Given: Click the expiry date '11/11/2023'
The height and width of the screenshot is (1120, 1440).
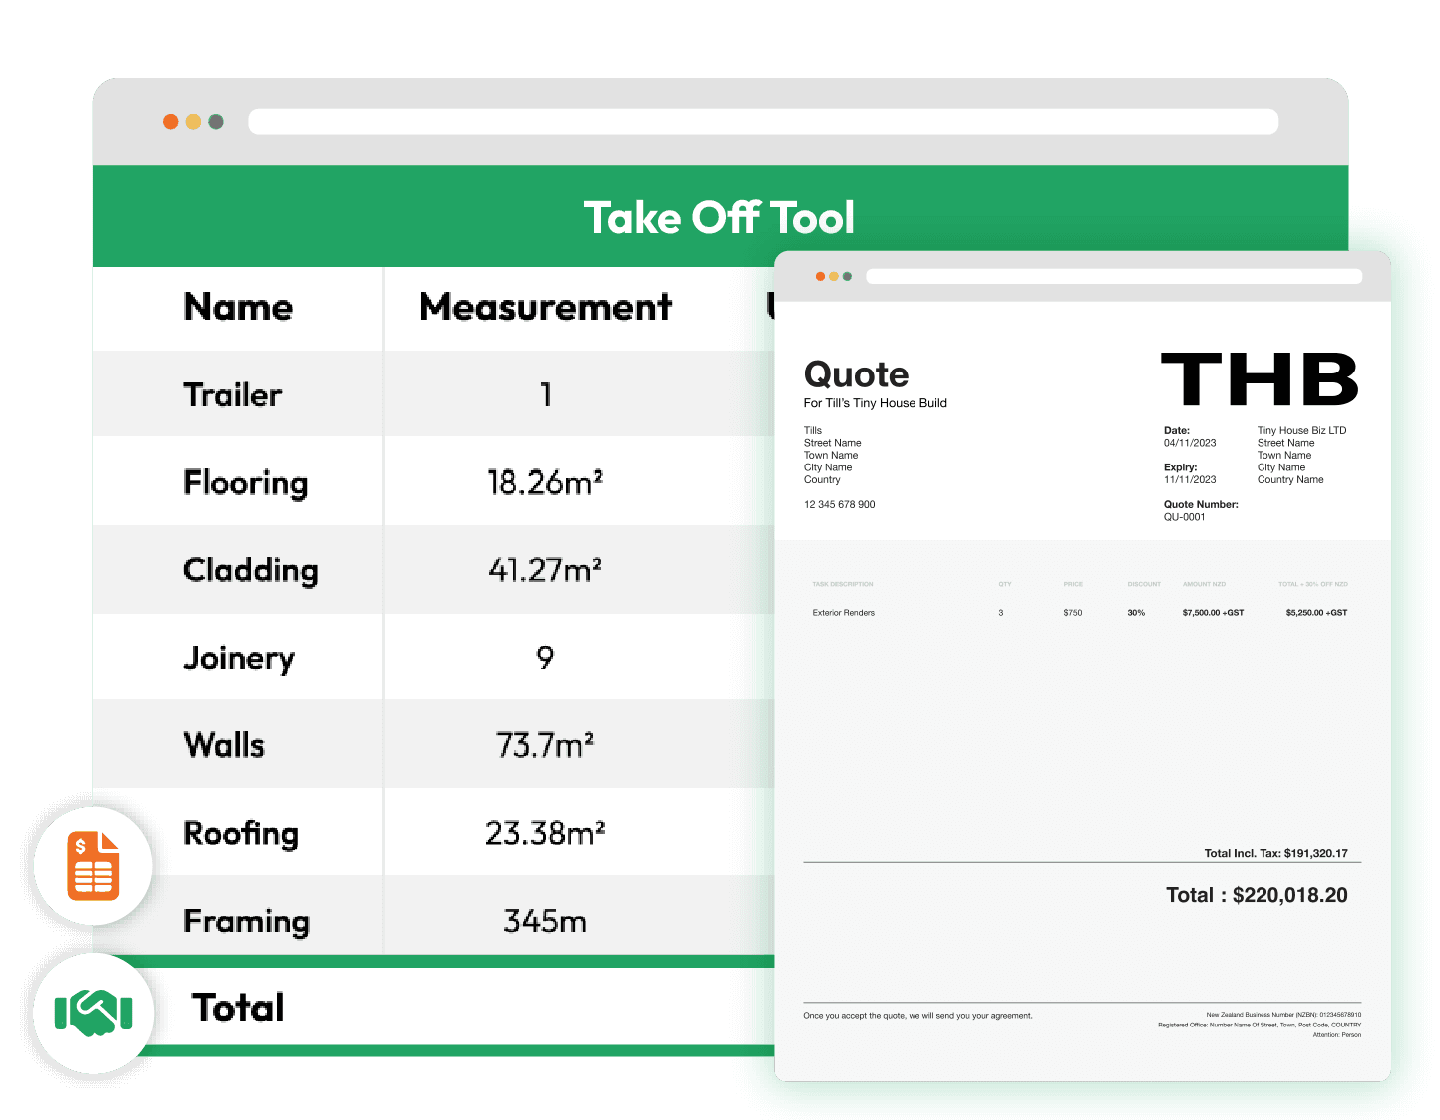Looking at the screenshot, I should click(1190, 480).
